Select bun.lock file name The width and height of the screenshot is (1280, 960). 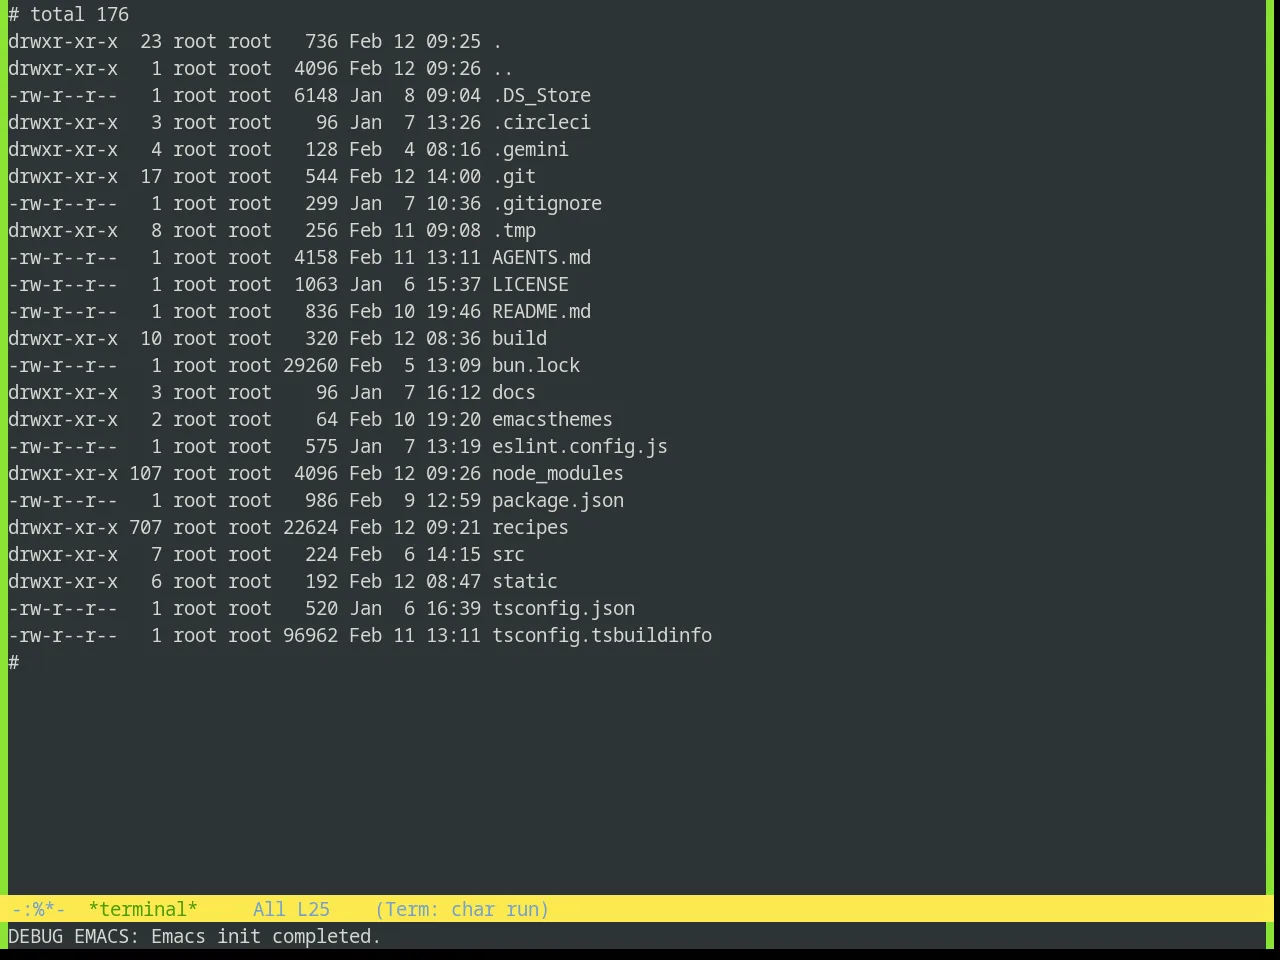click(536, 365)
